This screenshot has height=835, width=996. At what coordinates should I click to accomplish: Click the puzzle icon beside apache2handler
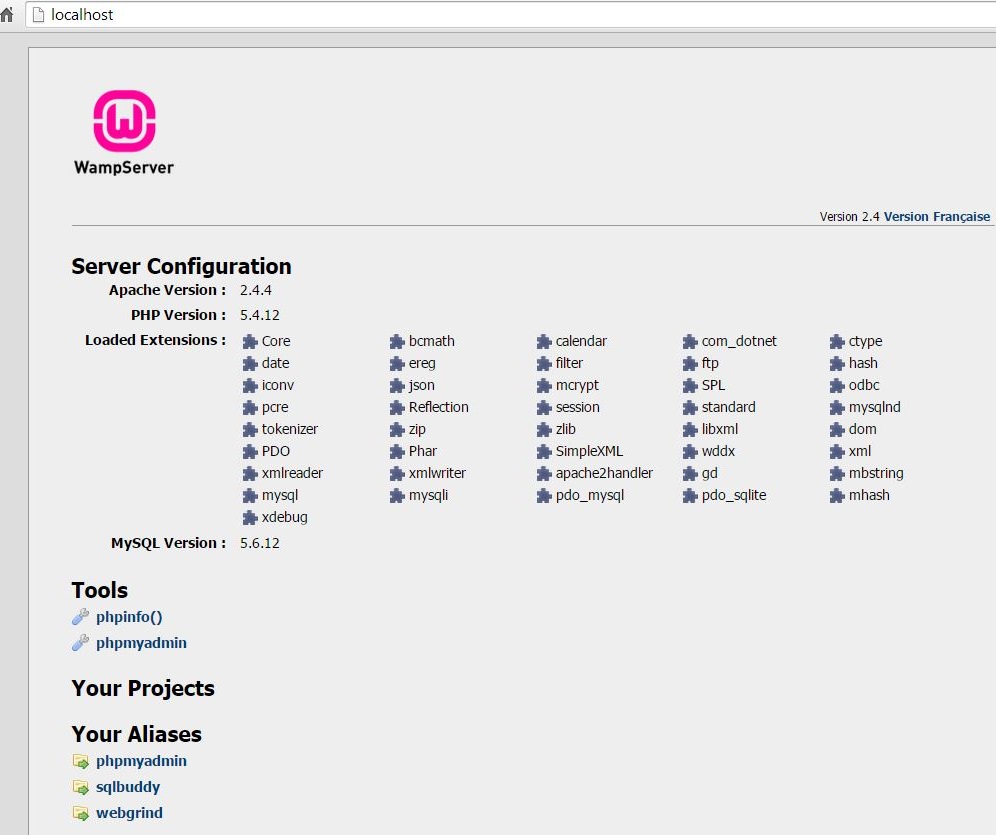(544, 474)
